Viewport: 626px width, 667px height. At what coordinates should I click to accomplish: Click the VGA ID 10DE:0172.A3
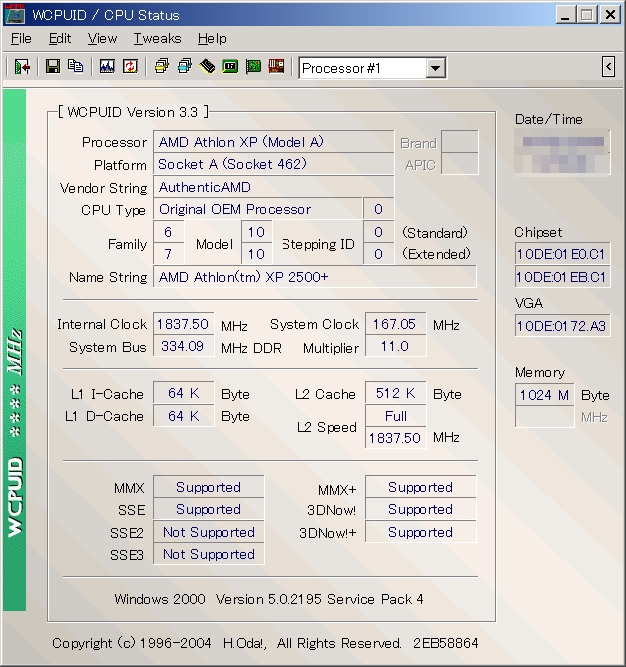tap(562, 326)
